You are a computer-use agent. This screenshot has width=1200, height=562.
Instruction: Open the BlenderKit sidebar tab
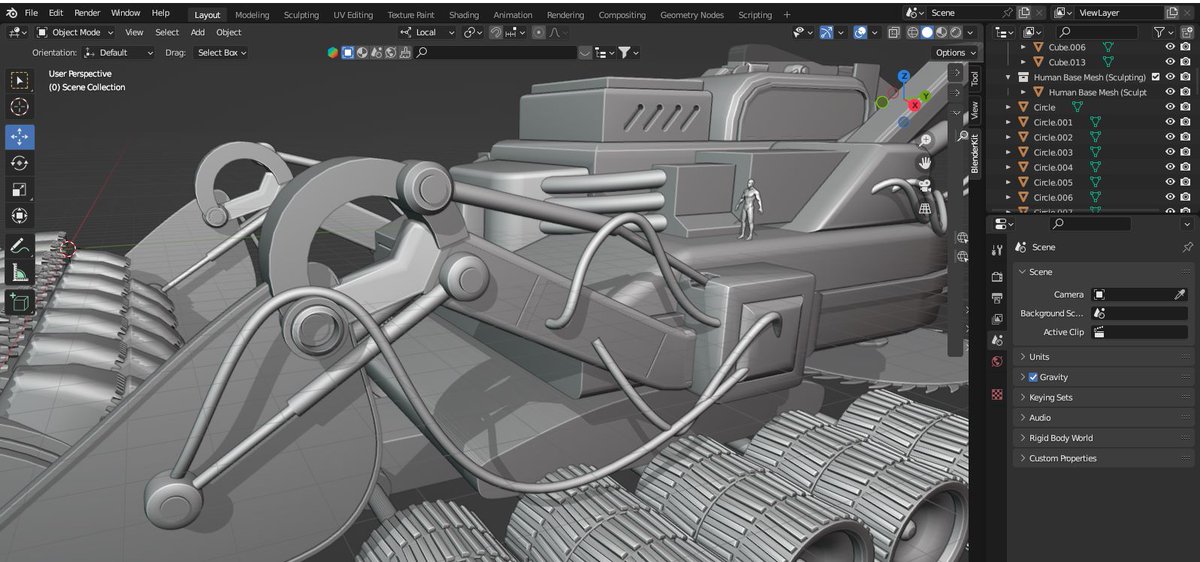coord(975,152)
